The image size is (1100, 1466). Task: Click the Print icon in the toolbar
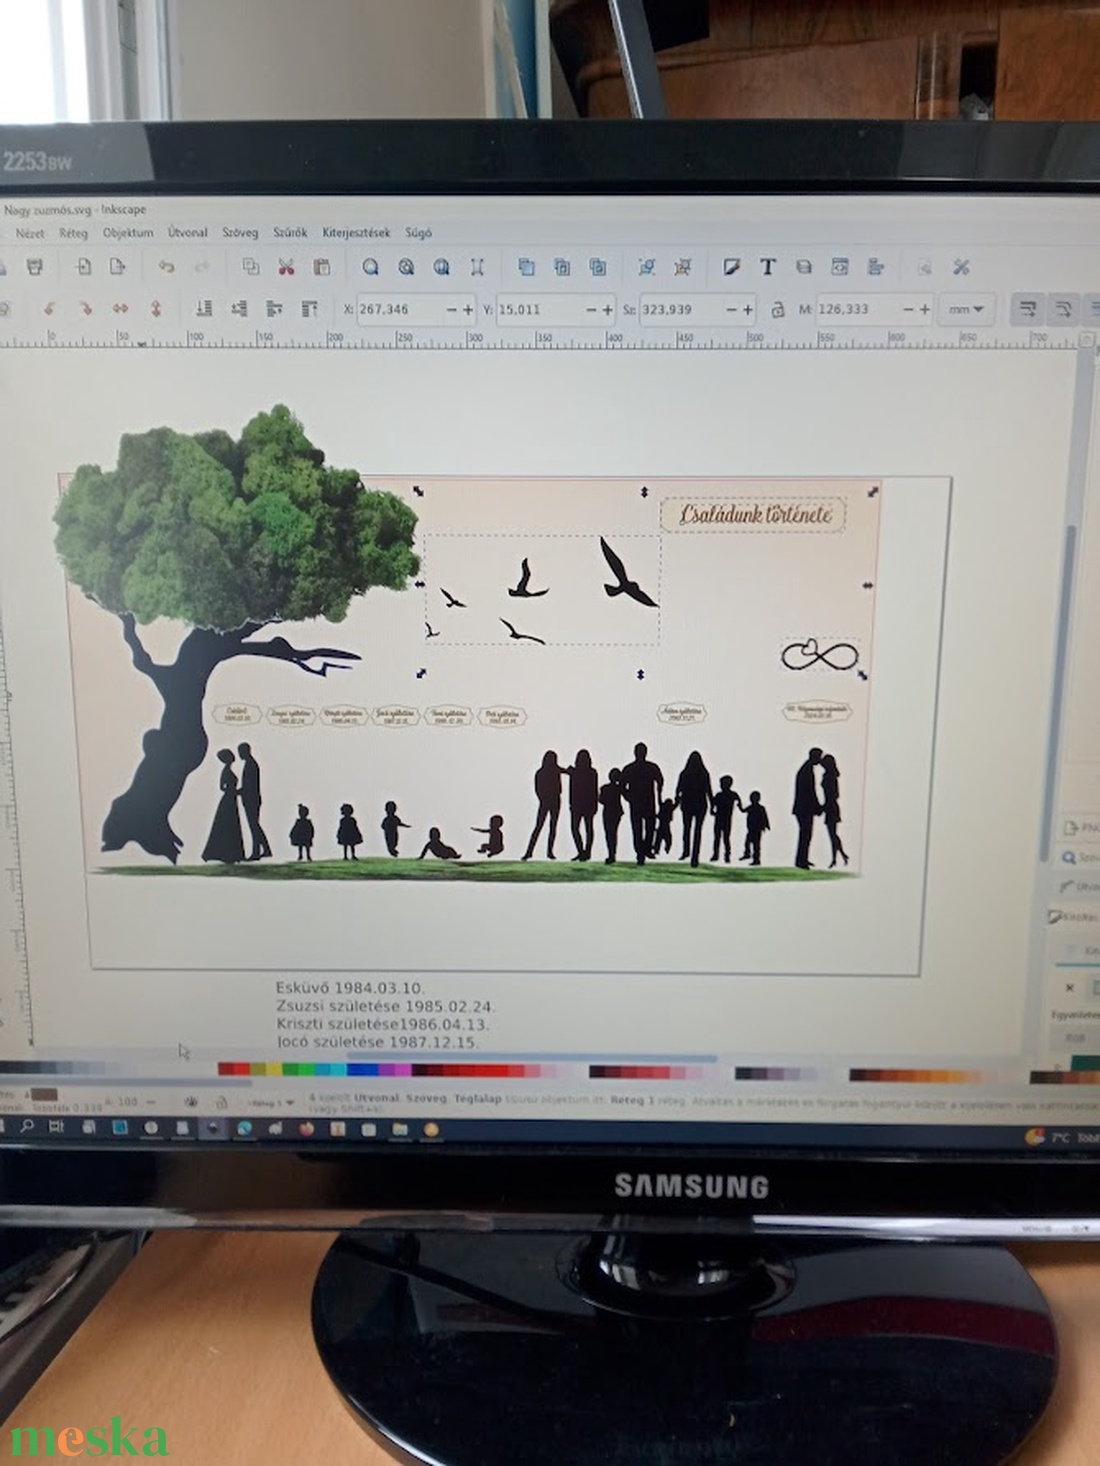click(x=35, y=267)
